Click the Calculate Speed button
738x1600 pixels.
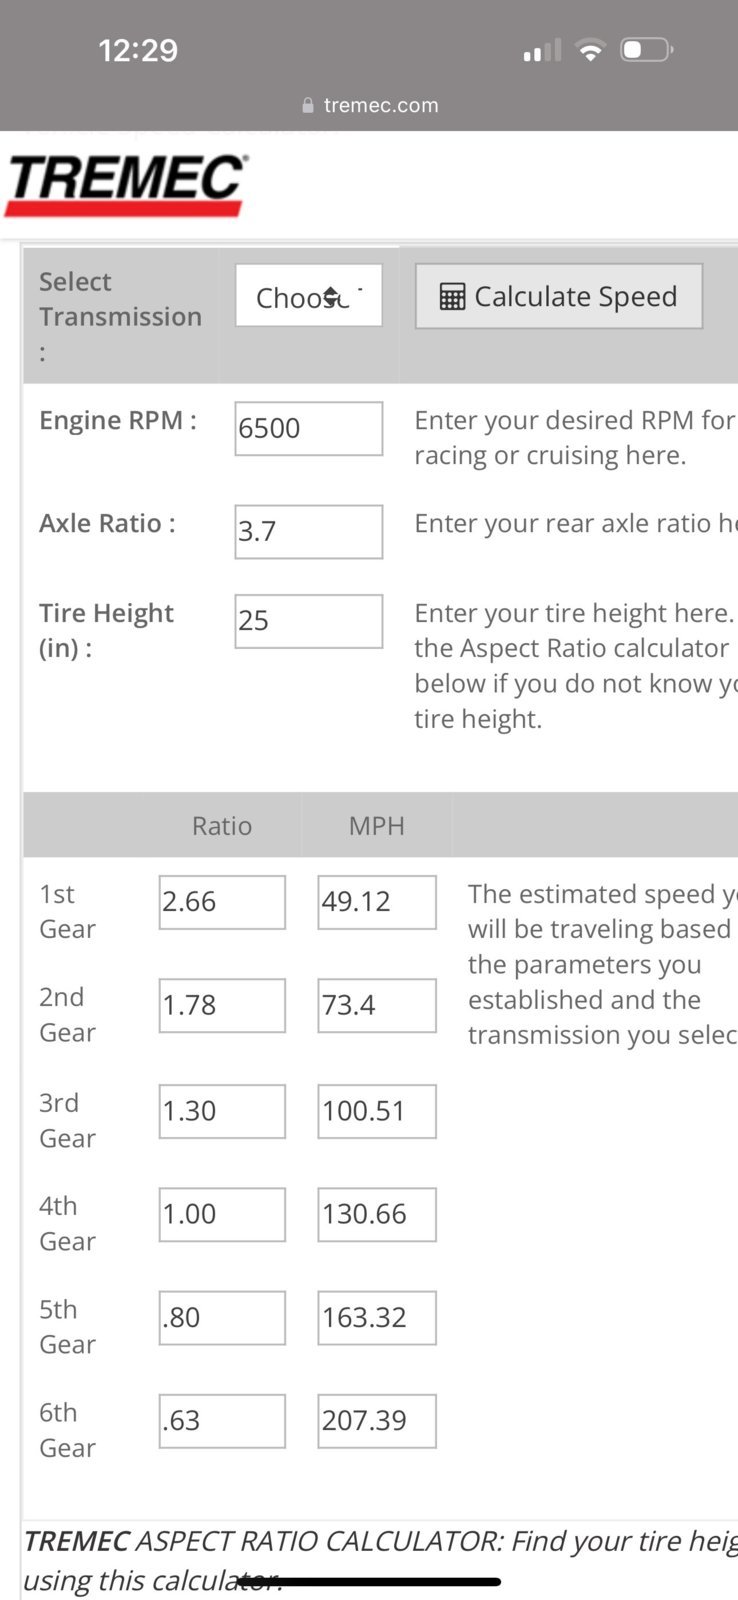[x=559, y=296]
